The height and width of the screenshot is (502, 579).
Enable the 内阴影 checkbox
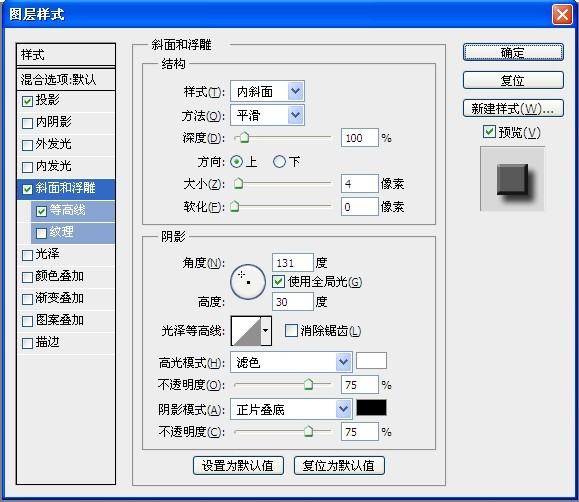tap(27, 123)
